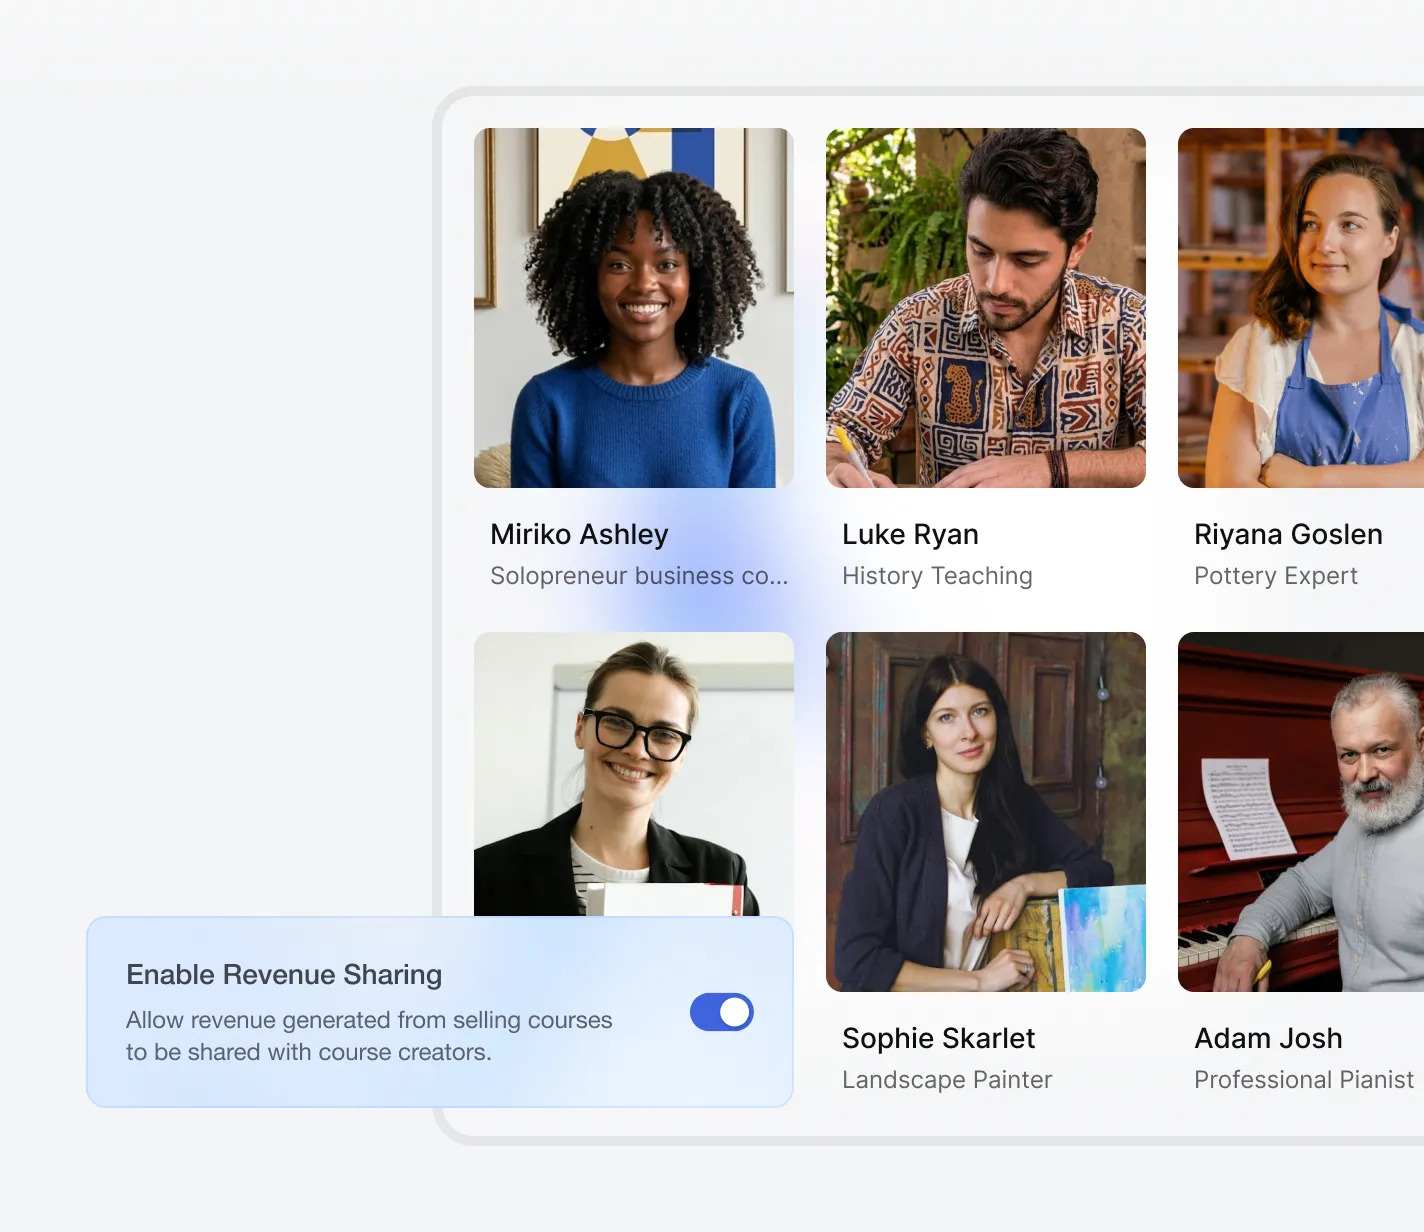Image resolution: width=1424 pixels, height=1232 pixels.
Task: Open Adam Josh's profile photo
Action: (x=1301, y=812)
